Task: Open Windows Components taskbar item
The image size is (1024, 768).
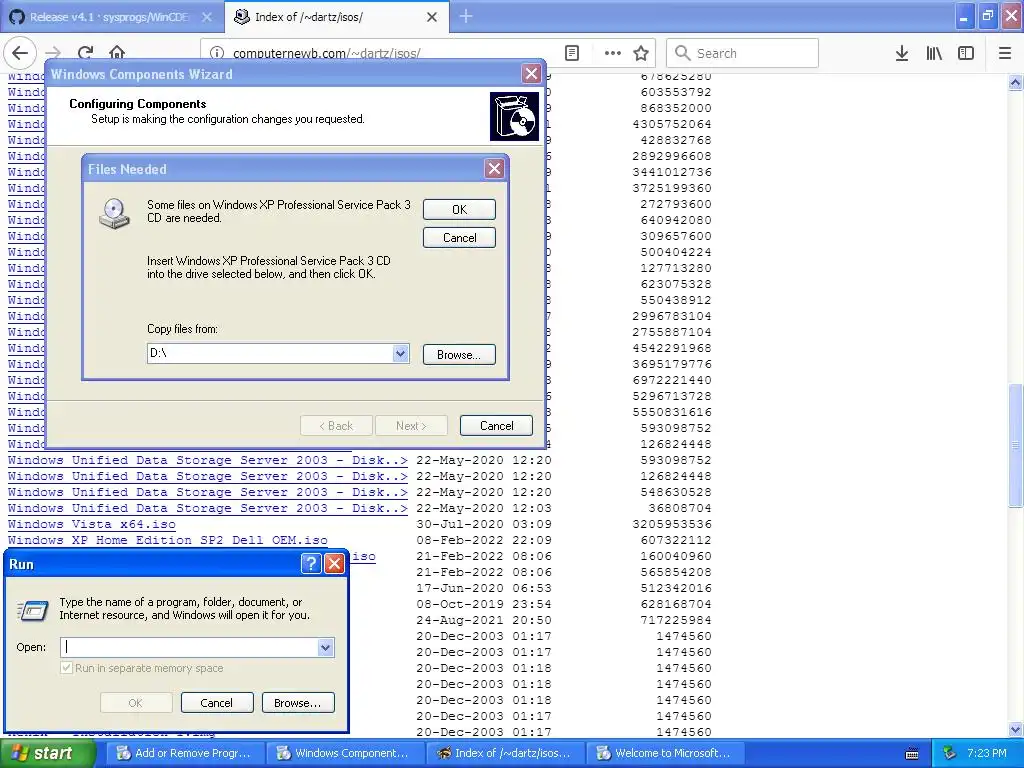Action: pos(345,753)
